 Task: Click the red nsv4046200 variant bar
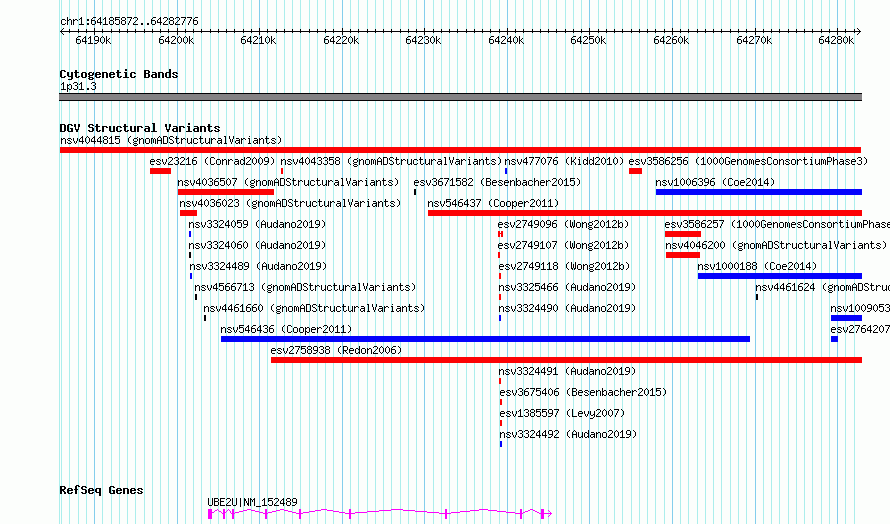tap(683, 255)
